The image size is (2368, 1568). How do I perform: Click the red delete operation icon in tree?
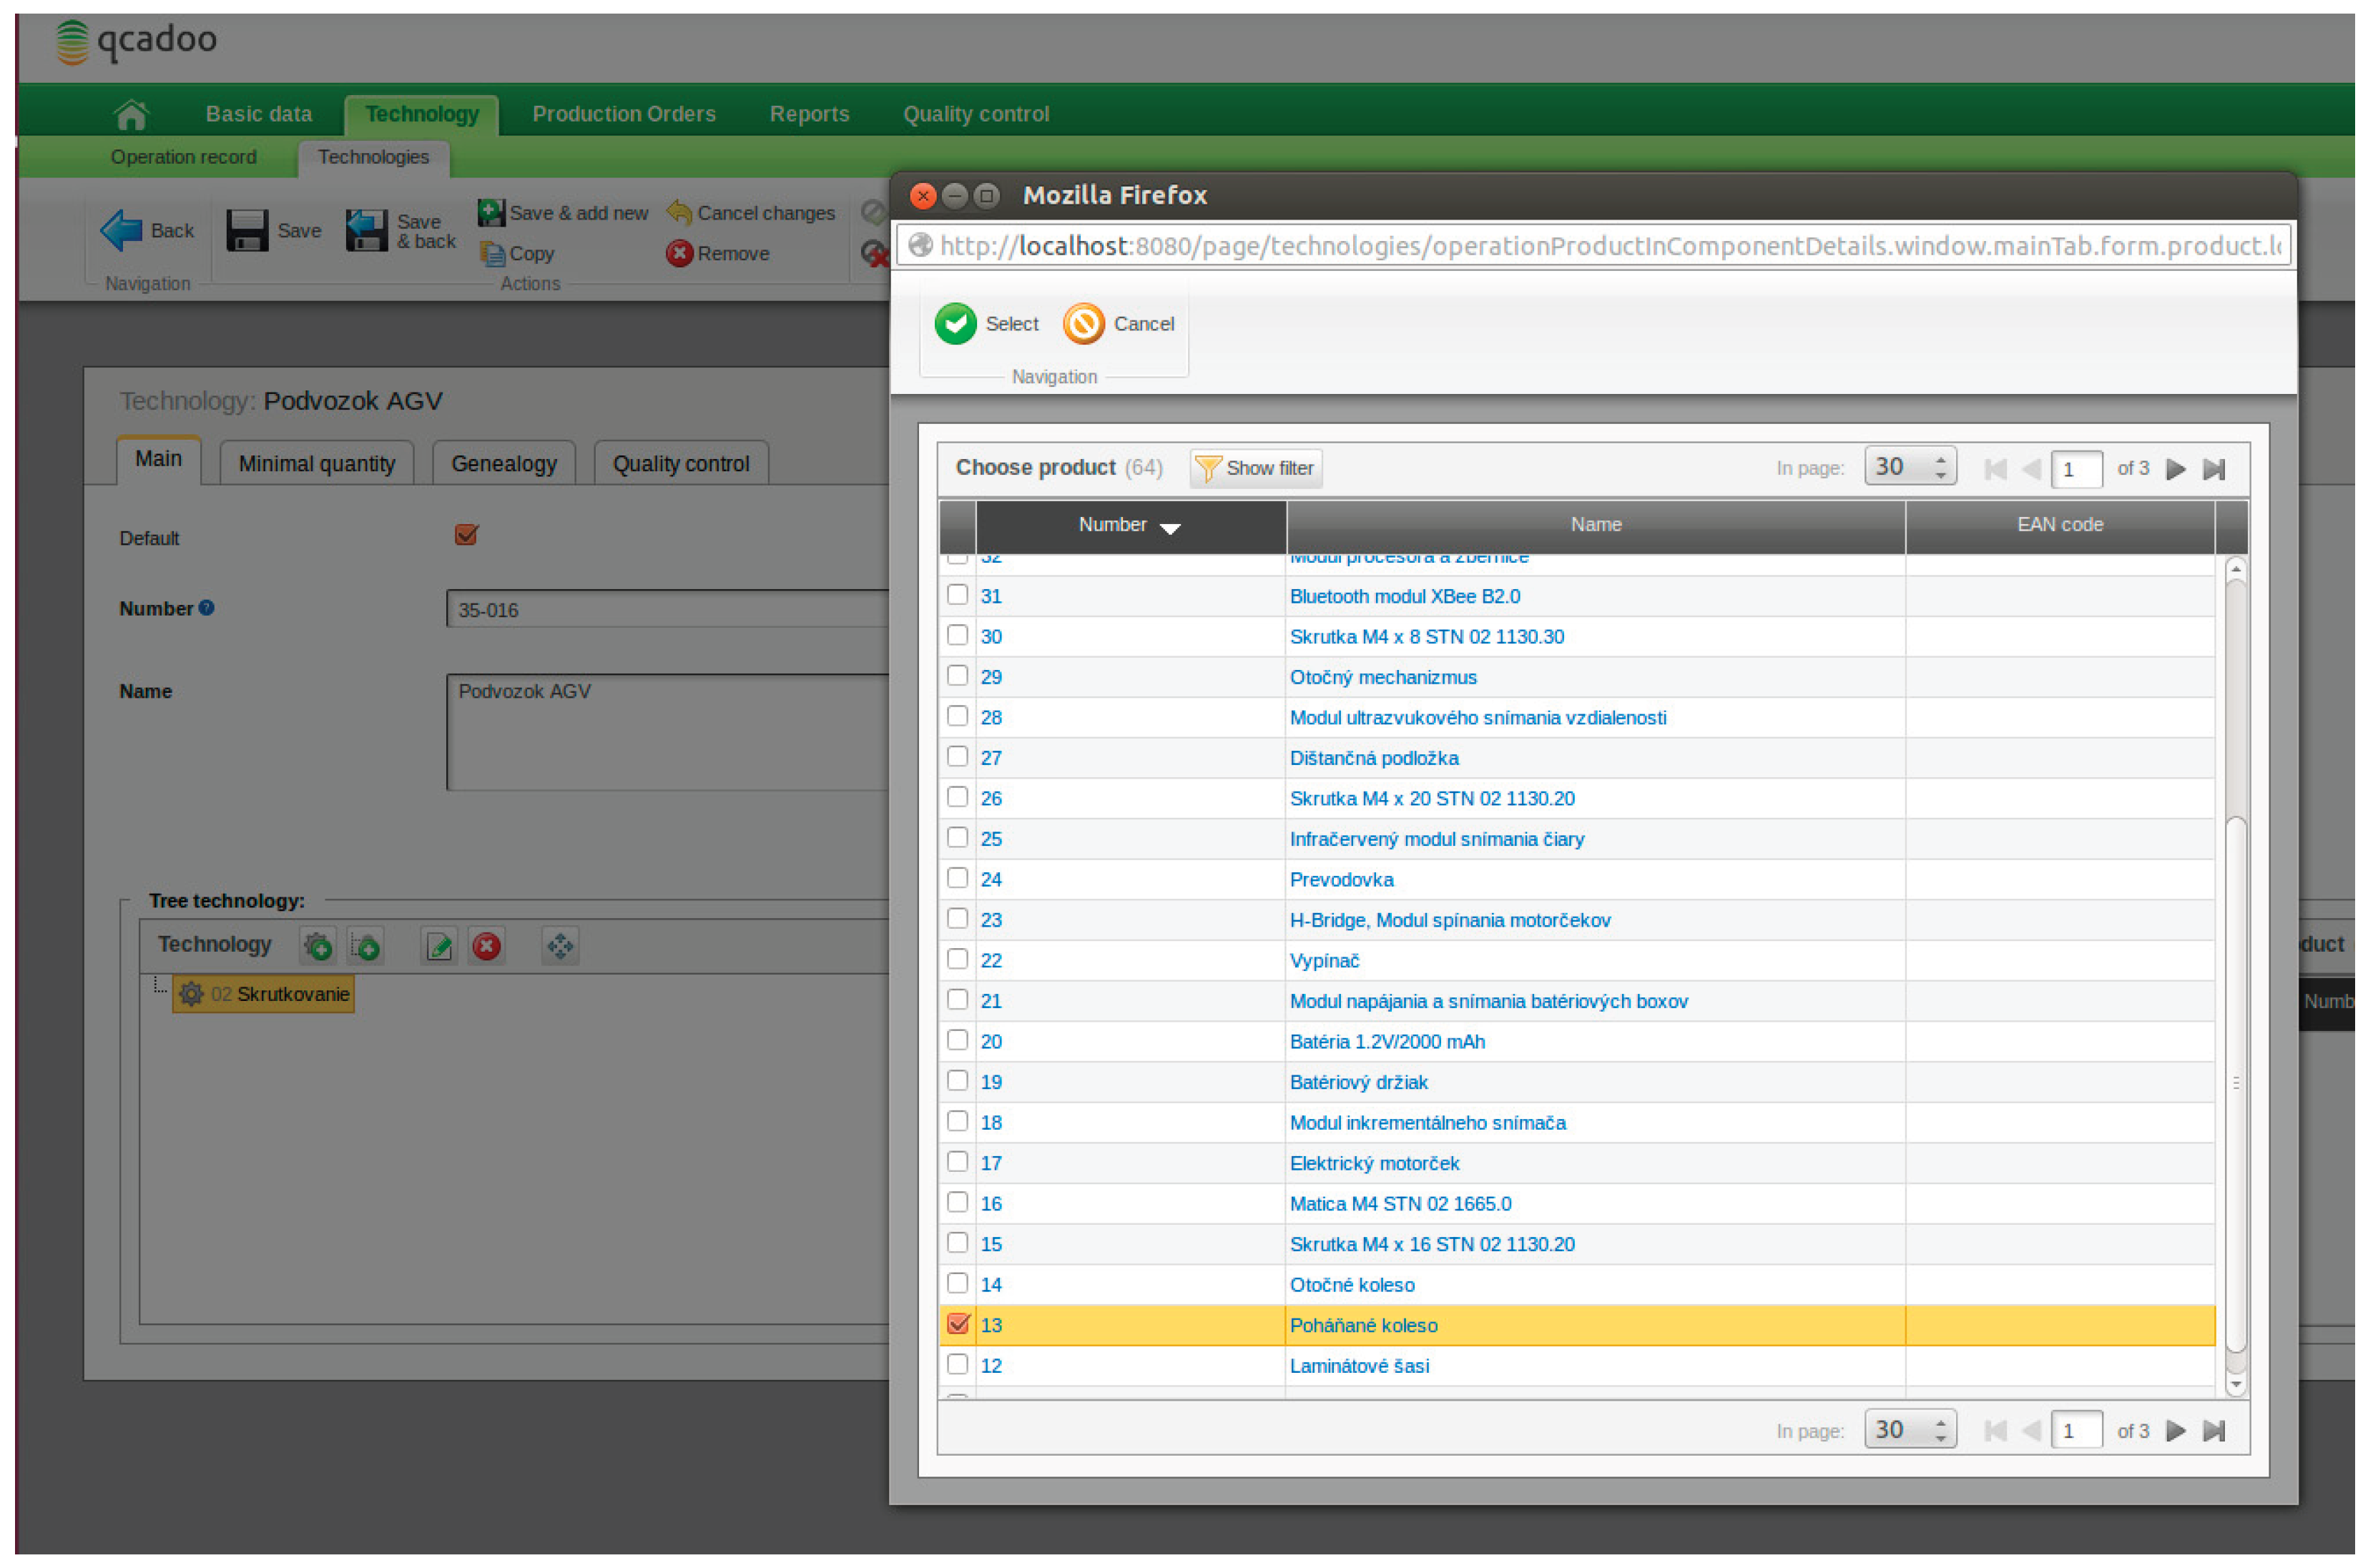[x=487, y=946]
